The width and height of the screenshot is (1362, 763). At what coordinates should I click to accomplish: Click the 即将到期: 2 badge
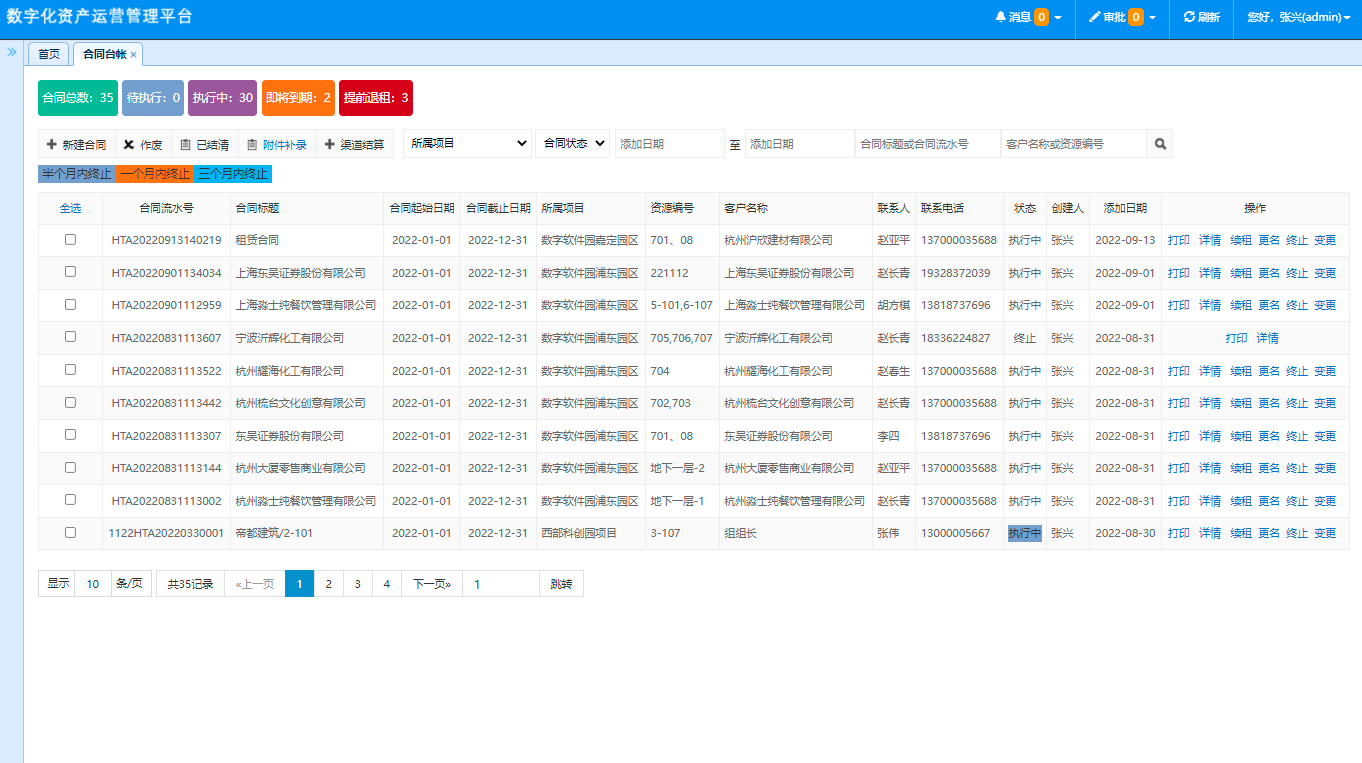pyautogui.click(x=298, y=98)
